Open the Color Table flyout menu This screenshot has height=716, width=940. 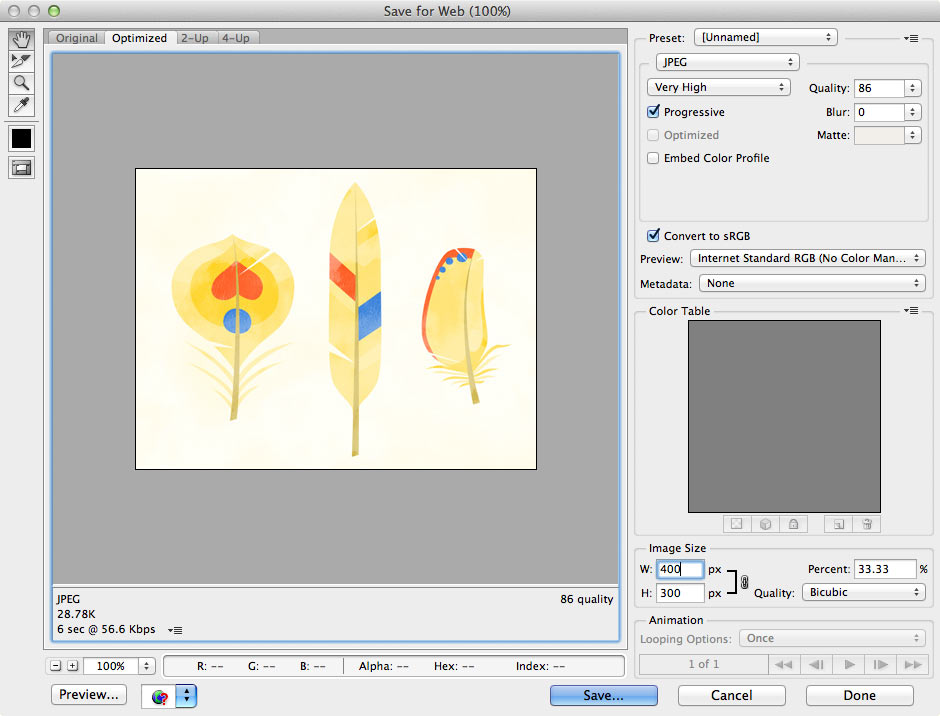911,311
